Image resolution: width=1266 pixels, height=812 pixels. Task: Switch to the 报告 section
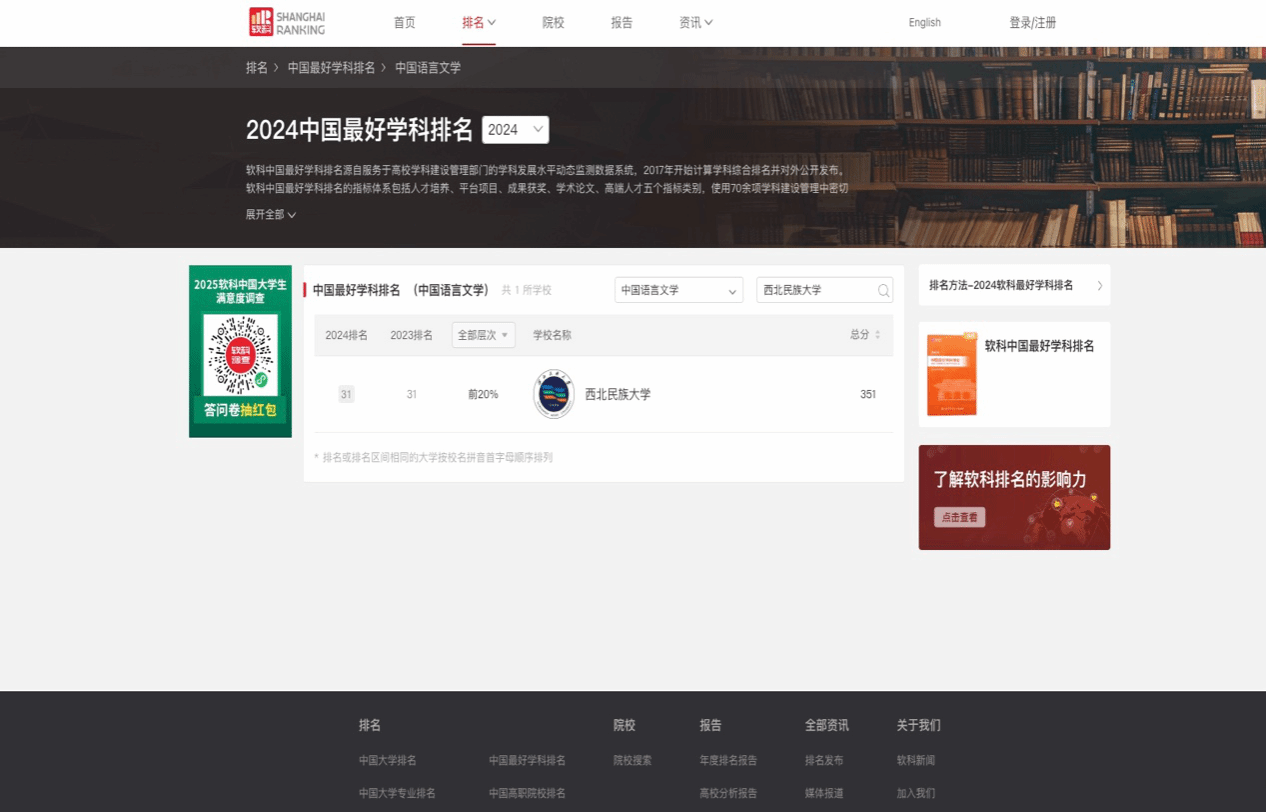[x=621, y=22]
